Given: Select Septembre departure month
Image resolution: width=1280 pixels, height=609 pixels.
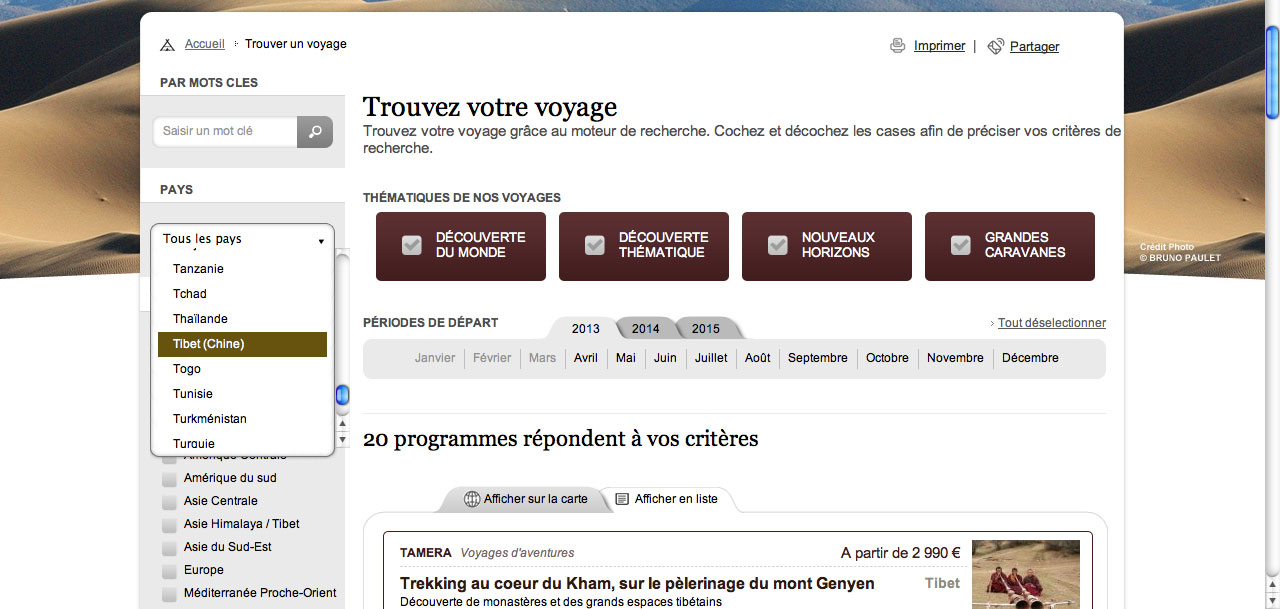Looking at the screenshot, I should 818,358.
